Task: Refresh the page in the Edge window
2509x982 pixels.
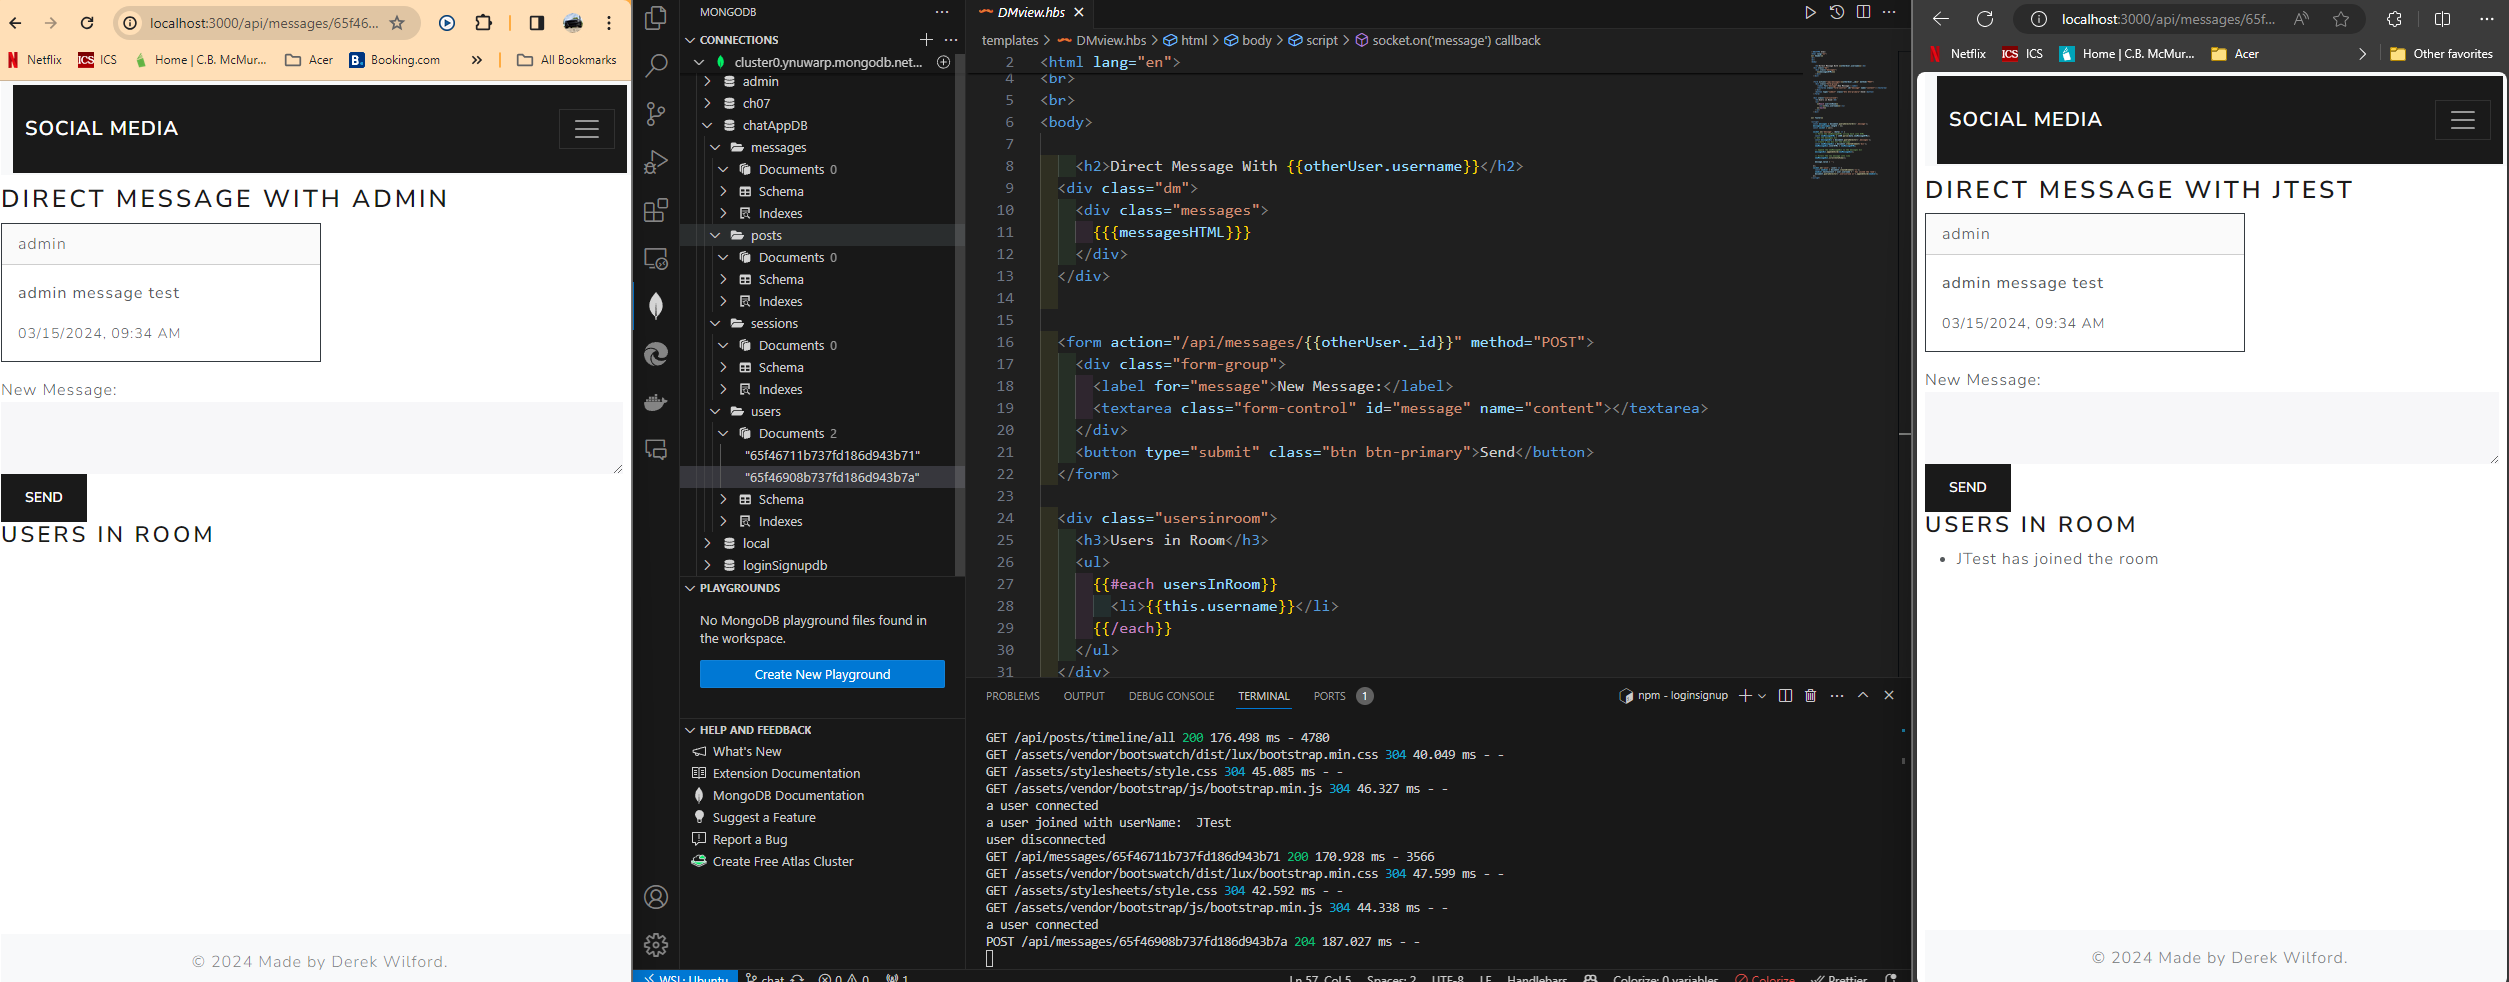Action: coord(1985,19)
